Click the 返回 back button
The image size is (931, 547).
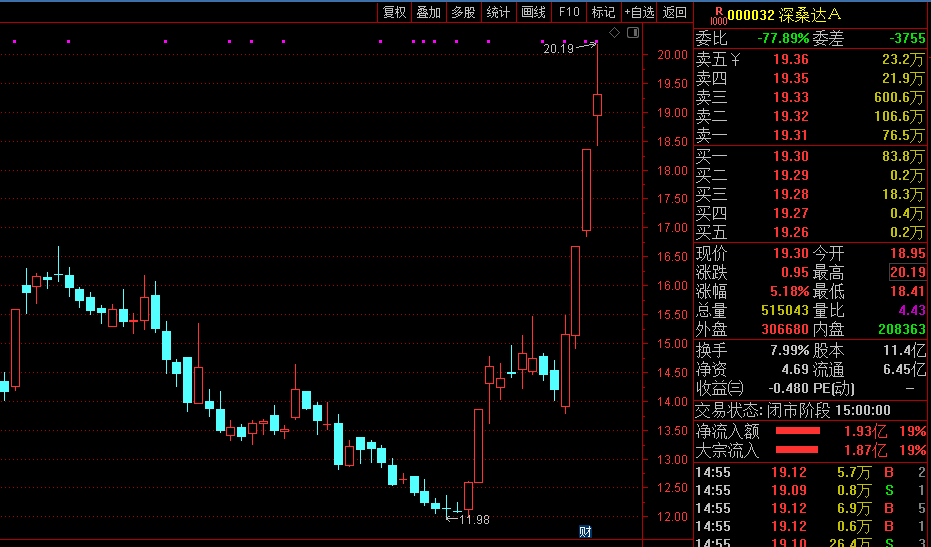coord(674,12)
